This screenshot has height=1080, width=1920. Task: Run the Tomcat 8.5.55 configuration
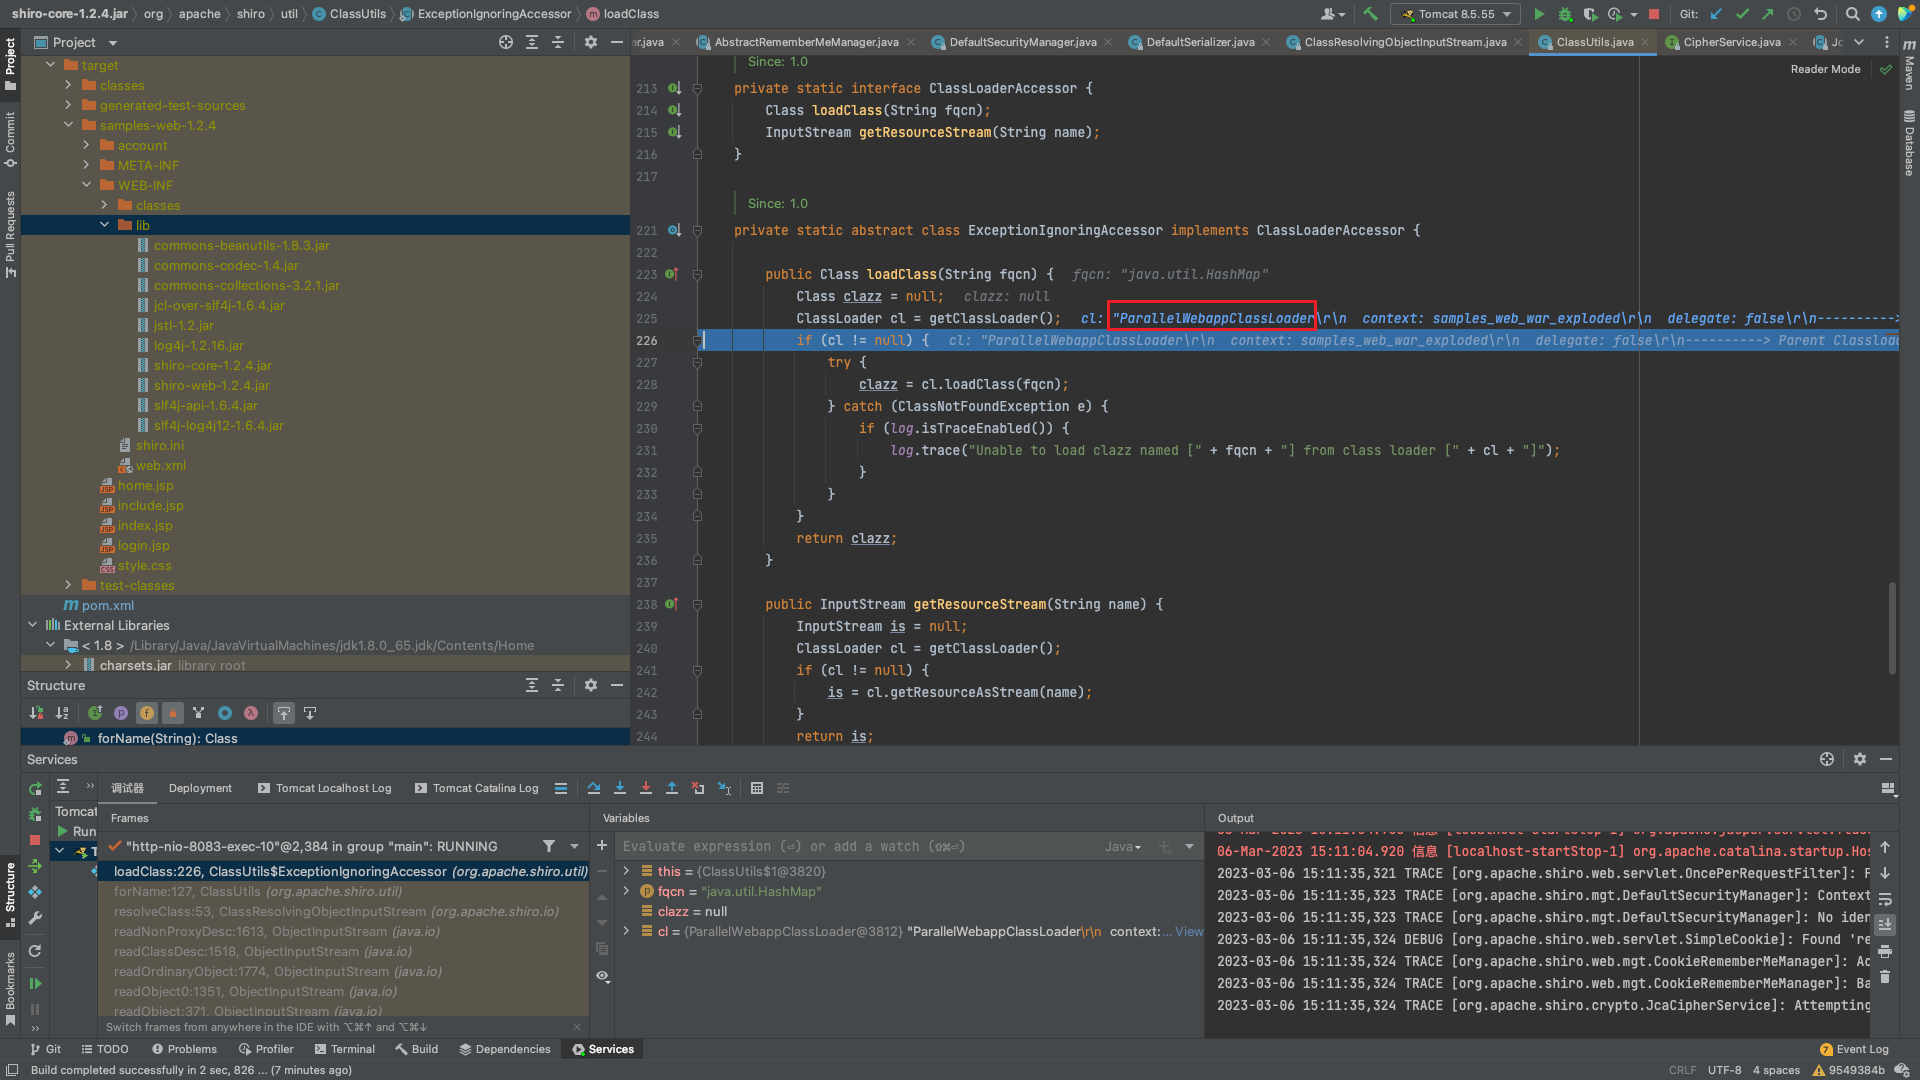pyautogui.click(x=1539, y=14)
